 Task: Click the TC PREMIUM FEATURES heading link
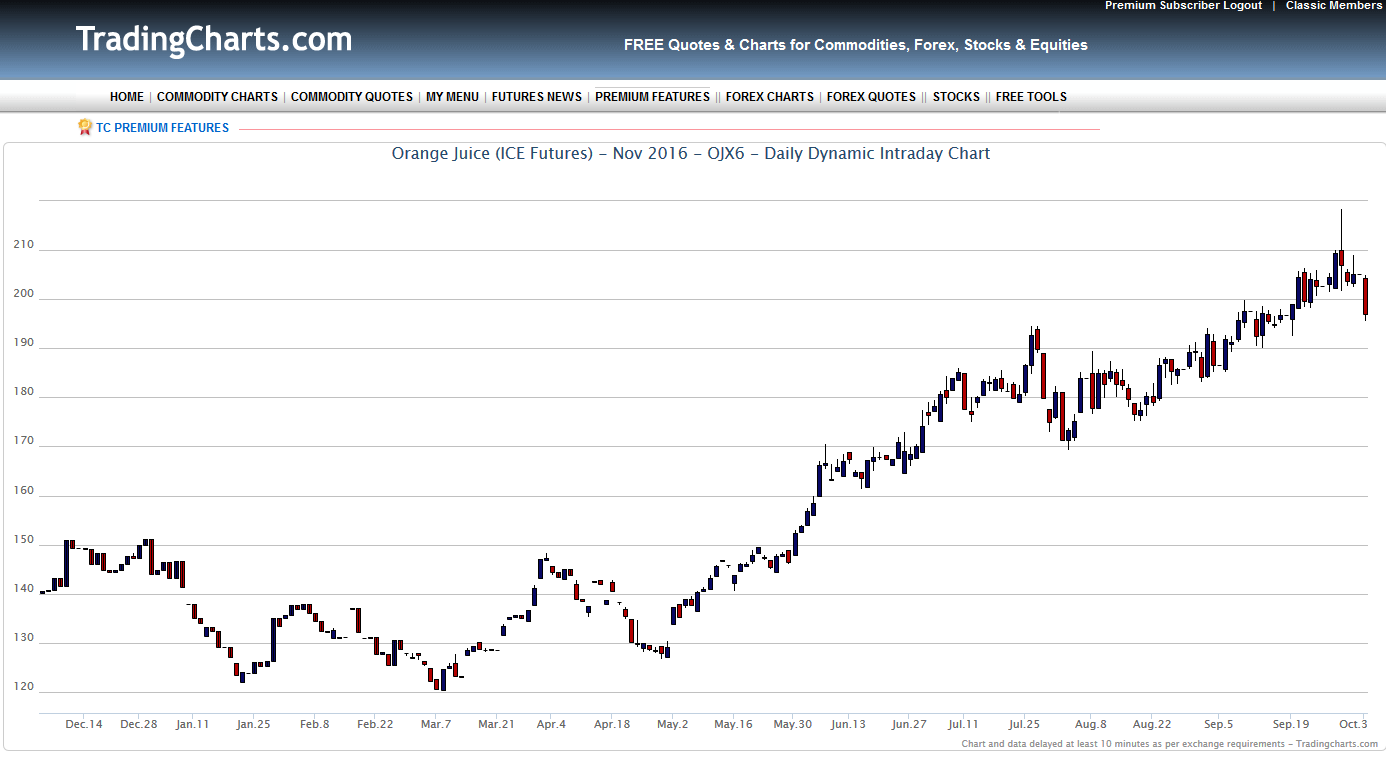[162, 128]
